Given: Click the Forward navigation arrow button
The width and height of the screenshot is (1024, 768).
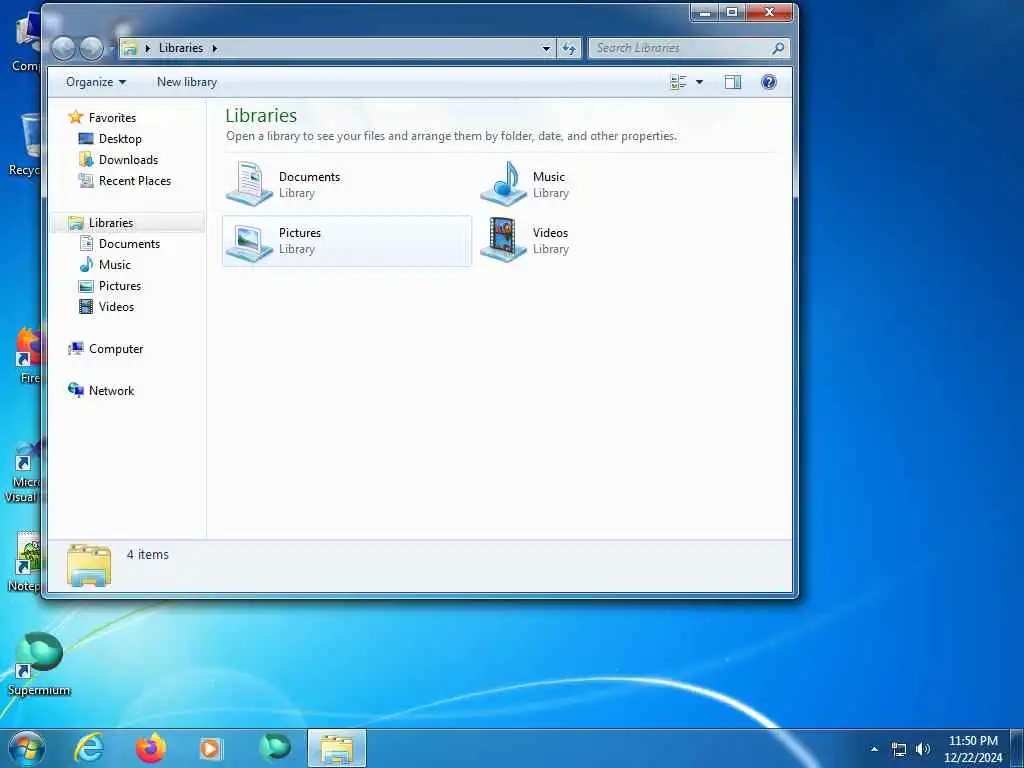Looking at the screenshot, I should pyautogui.click(x=91, y=48).
